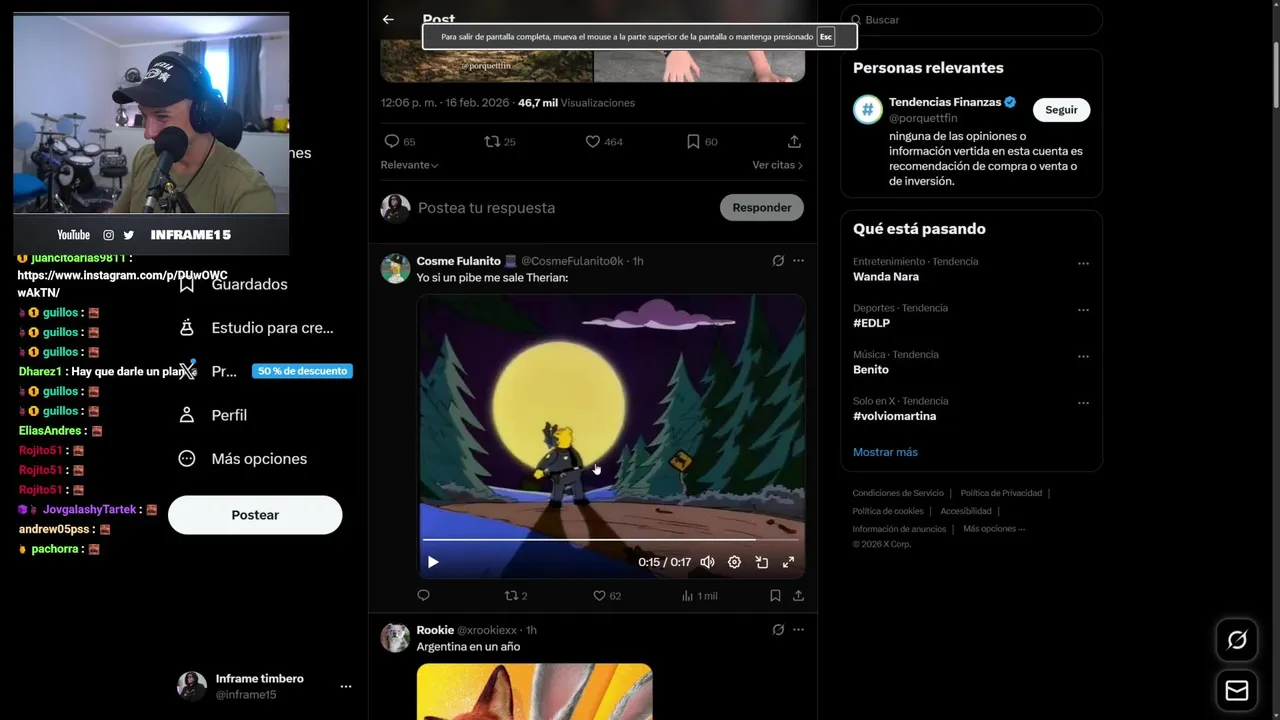Reply to Cosme Fulanito's post
The image size is (1280, 720).
(423, 596)
